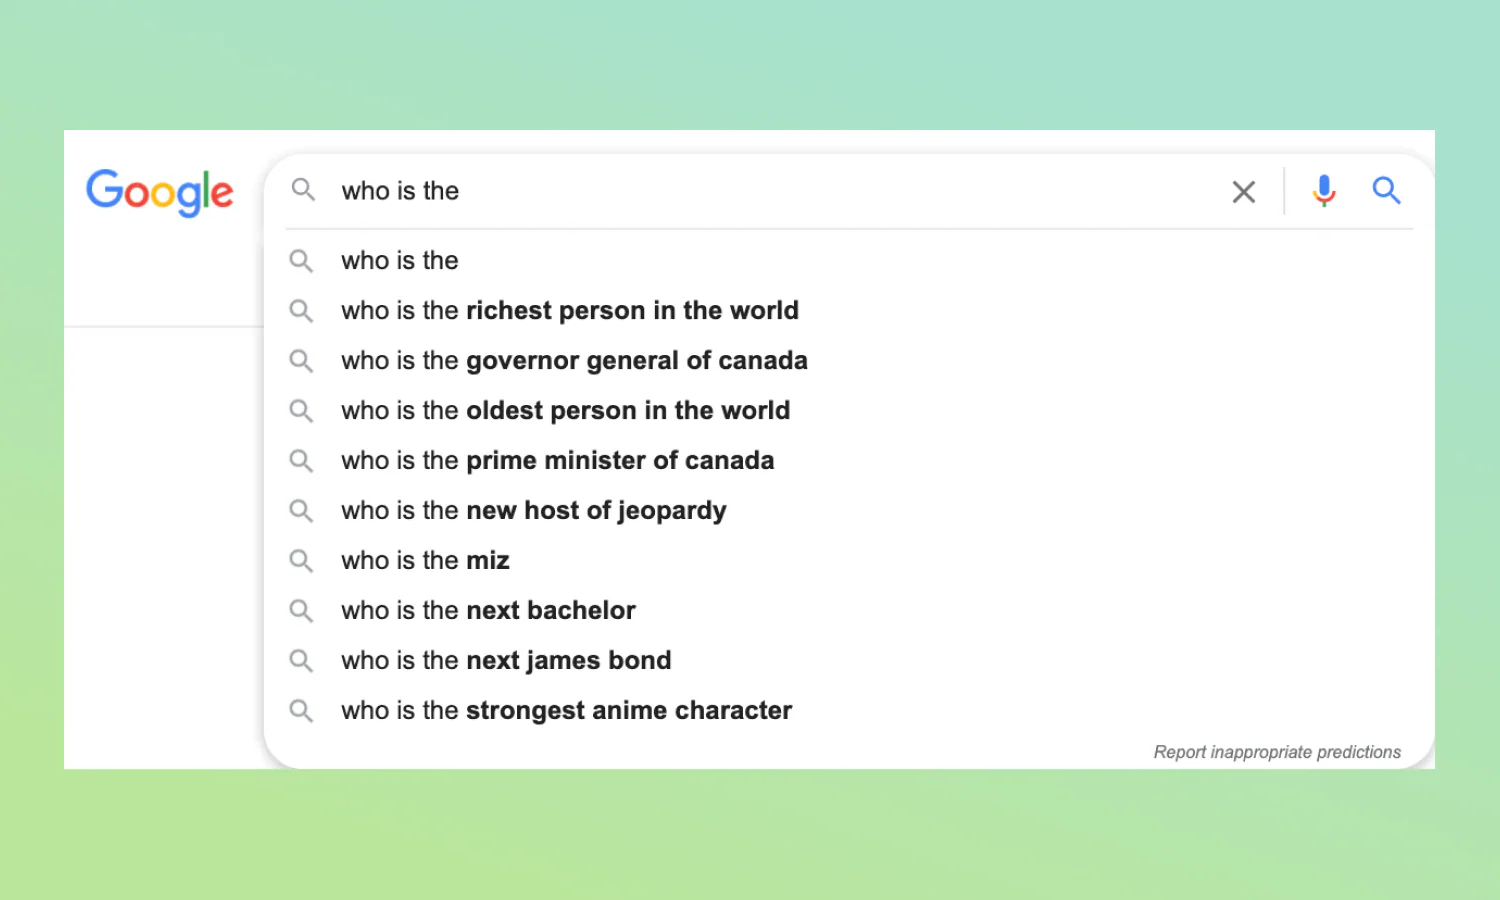Click the magnifier icon beside 'who is the strongest anime character'
The height and width of the screenshot is (900, 1500).
click(301, 710)
